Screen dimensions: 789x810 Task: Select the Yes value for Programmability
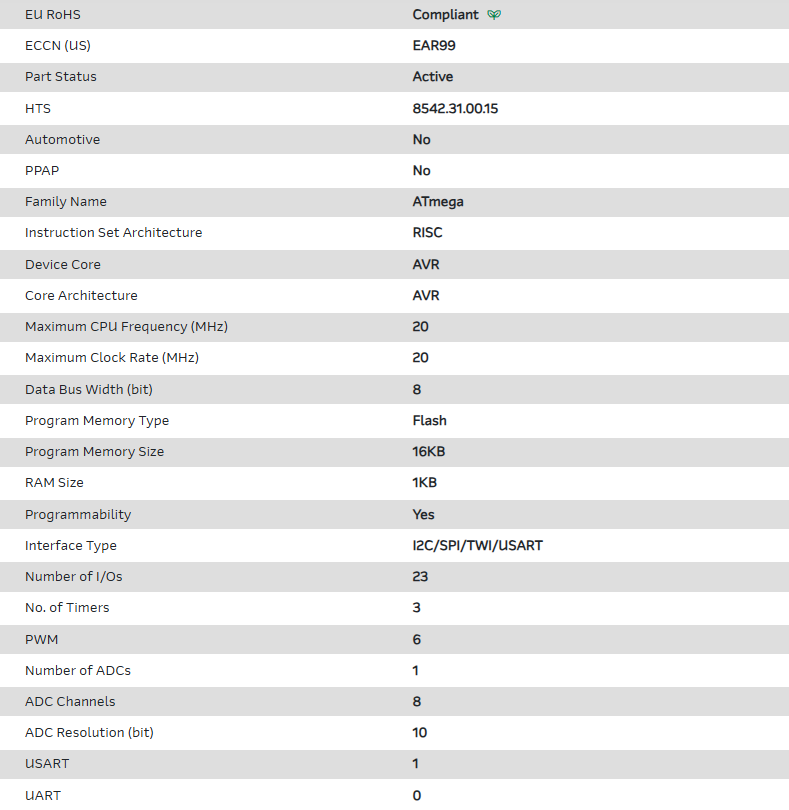point(423,515)
